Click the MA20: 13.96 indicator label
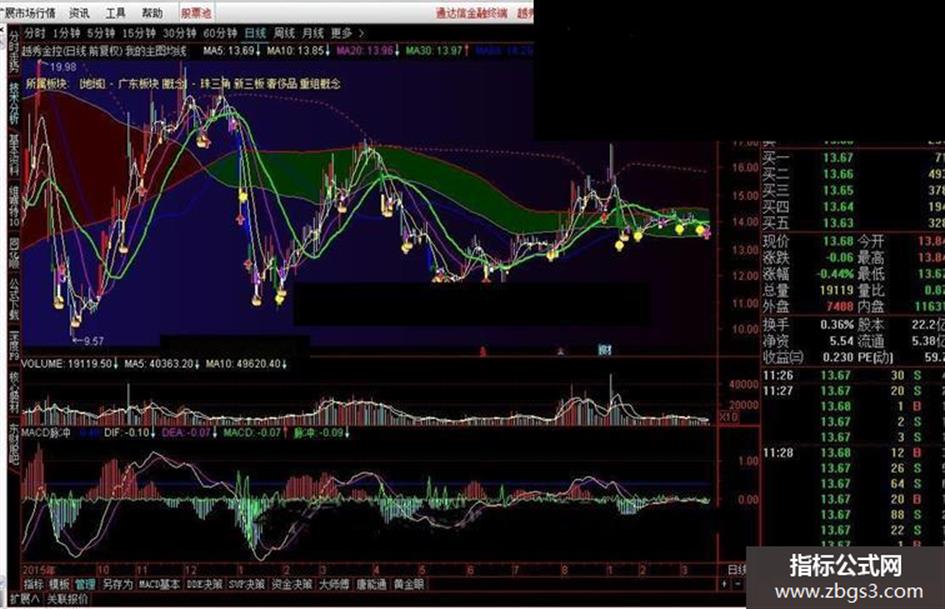945x609 pixels. pyautogui.click(x=368, y=51)
